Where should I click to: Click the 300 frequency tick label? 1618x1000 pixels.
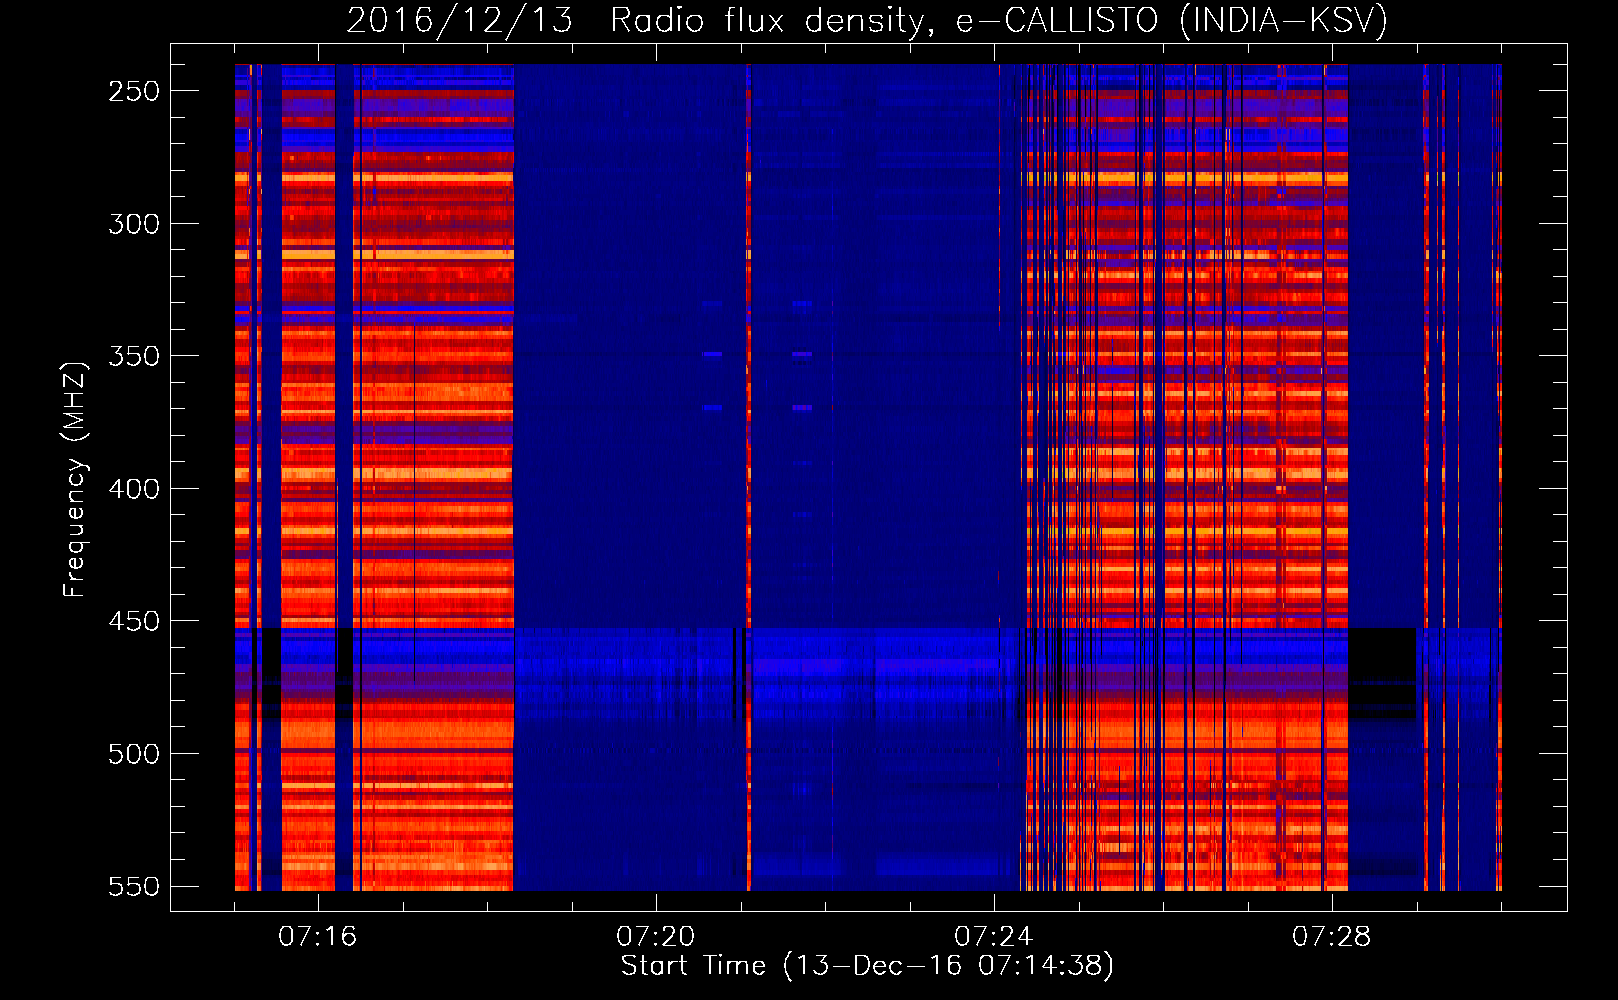pos(134,224)
